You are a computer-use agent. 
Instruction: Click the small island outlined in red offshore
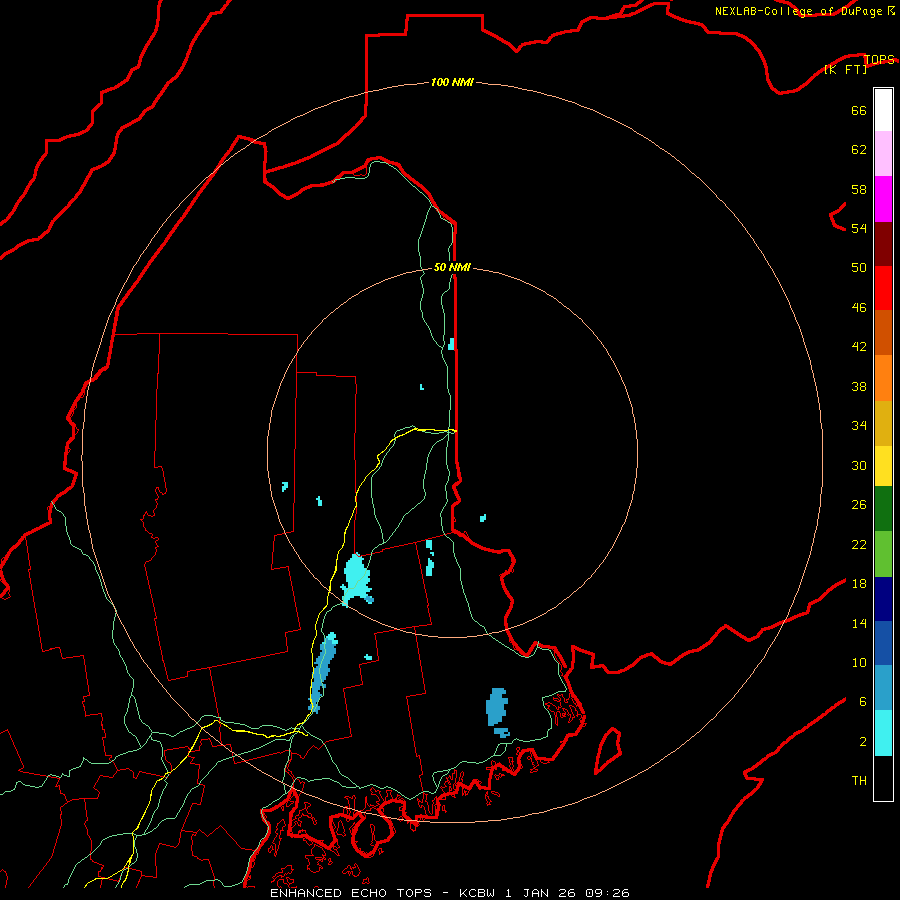point(608,750)
